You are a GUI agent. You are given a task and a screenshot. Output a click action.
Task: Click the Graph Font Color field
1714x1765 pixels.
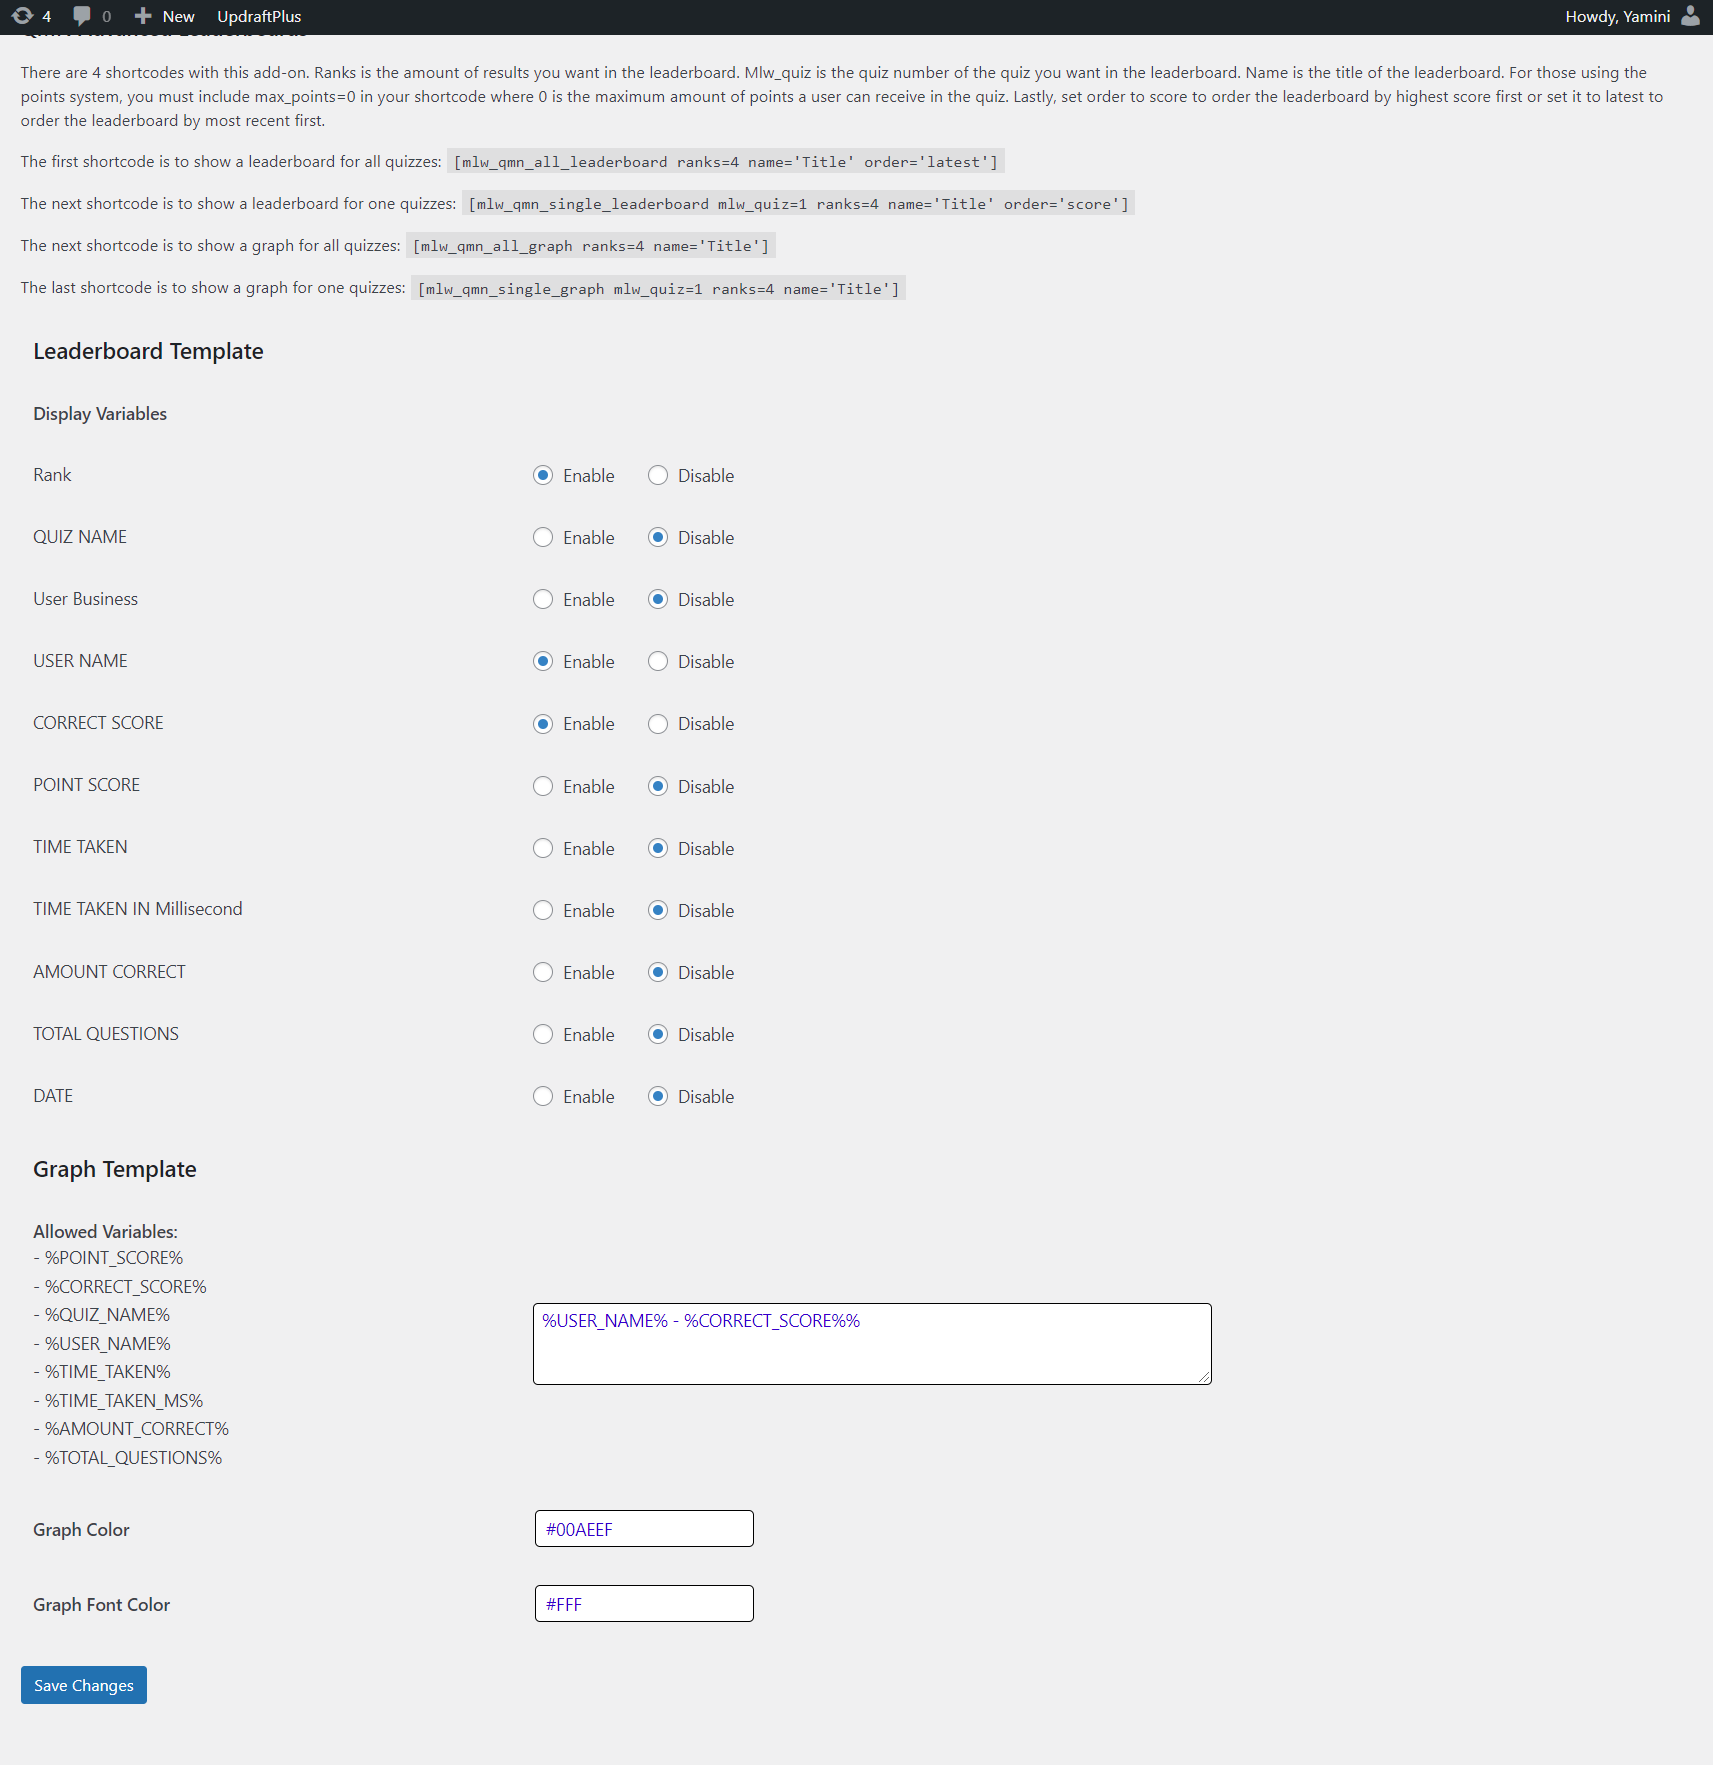[x=644, y=1603]
